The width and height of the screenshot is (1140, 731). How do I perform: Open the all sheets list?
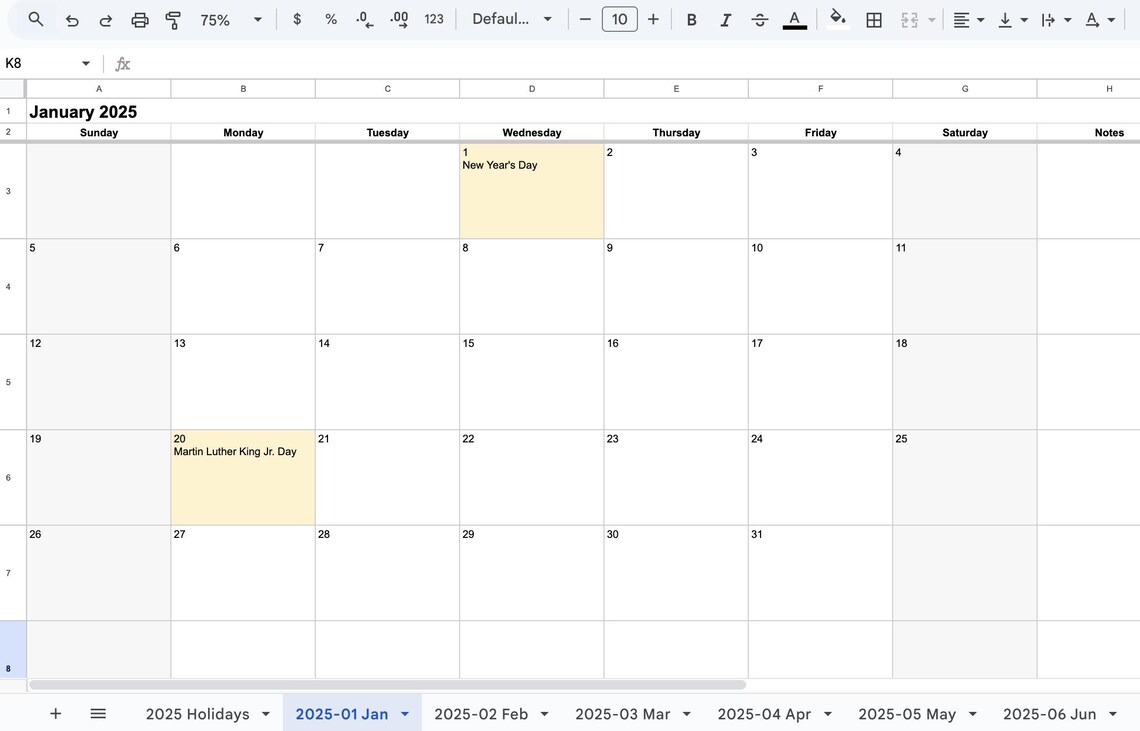98,714
